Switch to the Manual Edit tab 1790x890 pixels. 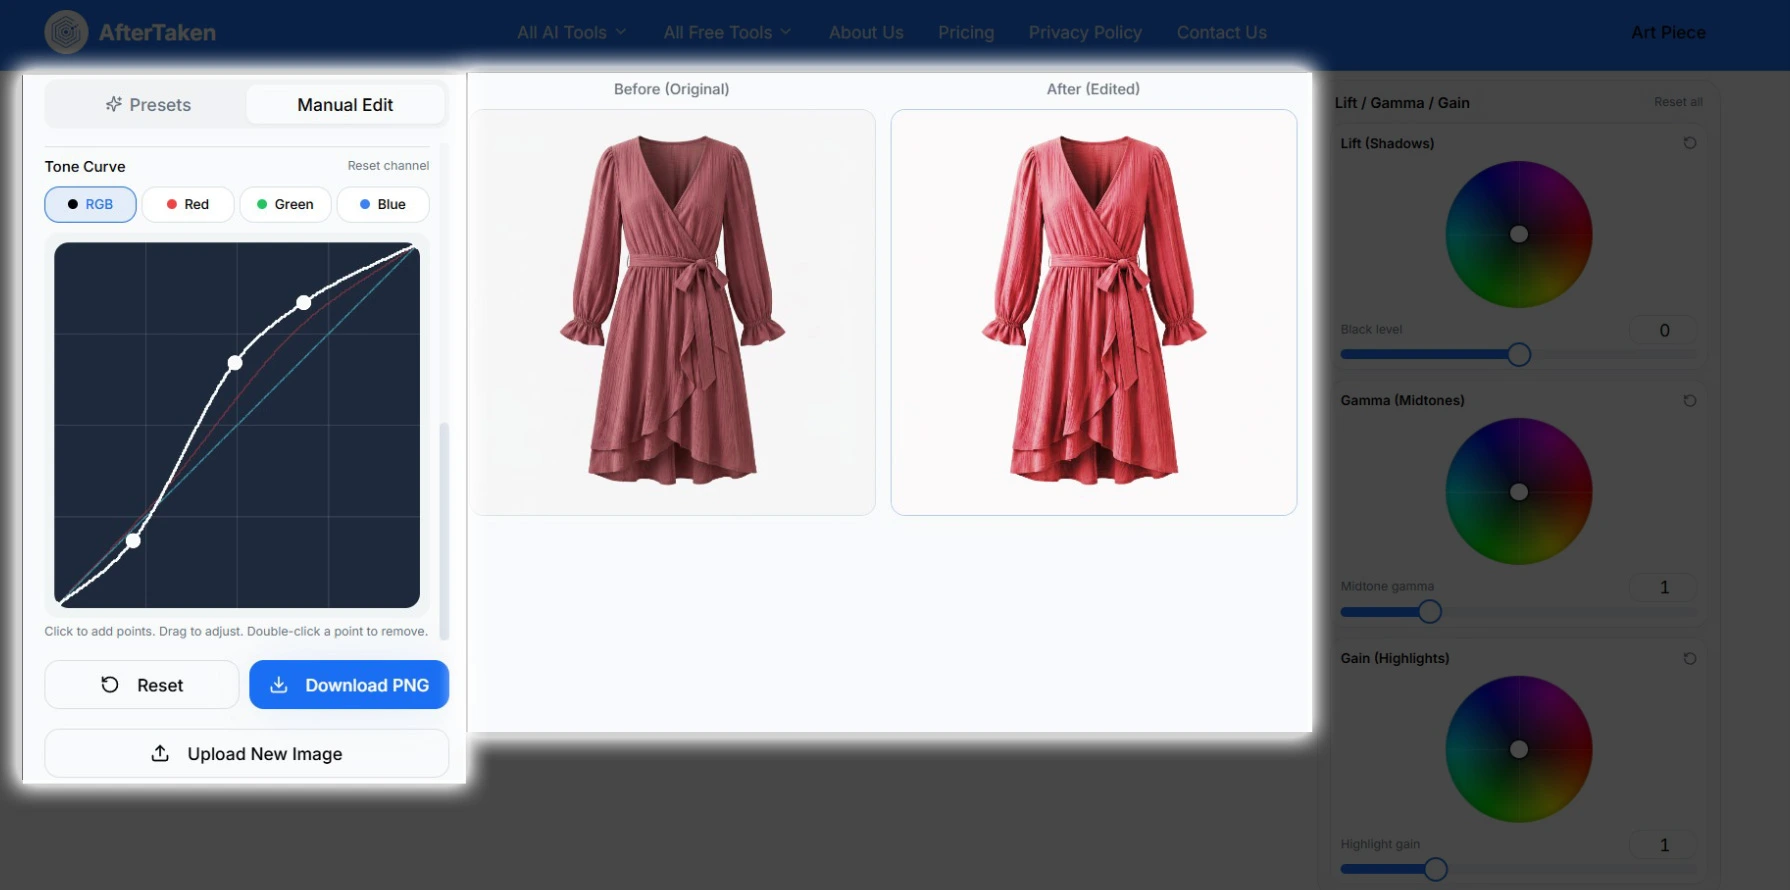point(345,104)
